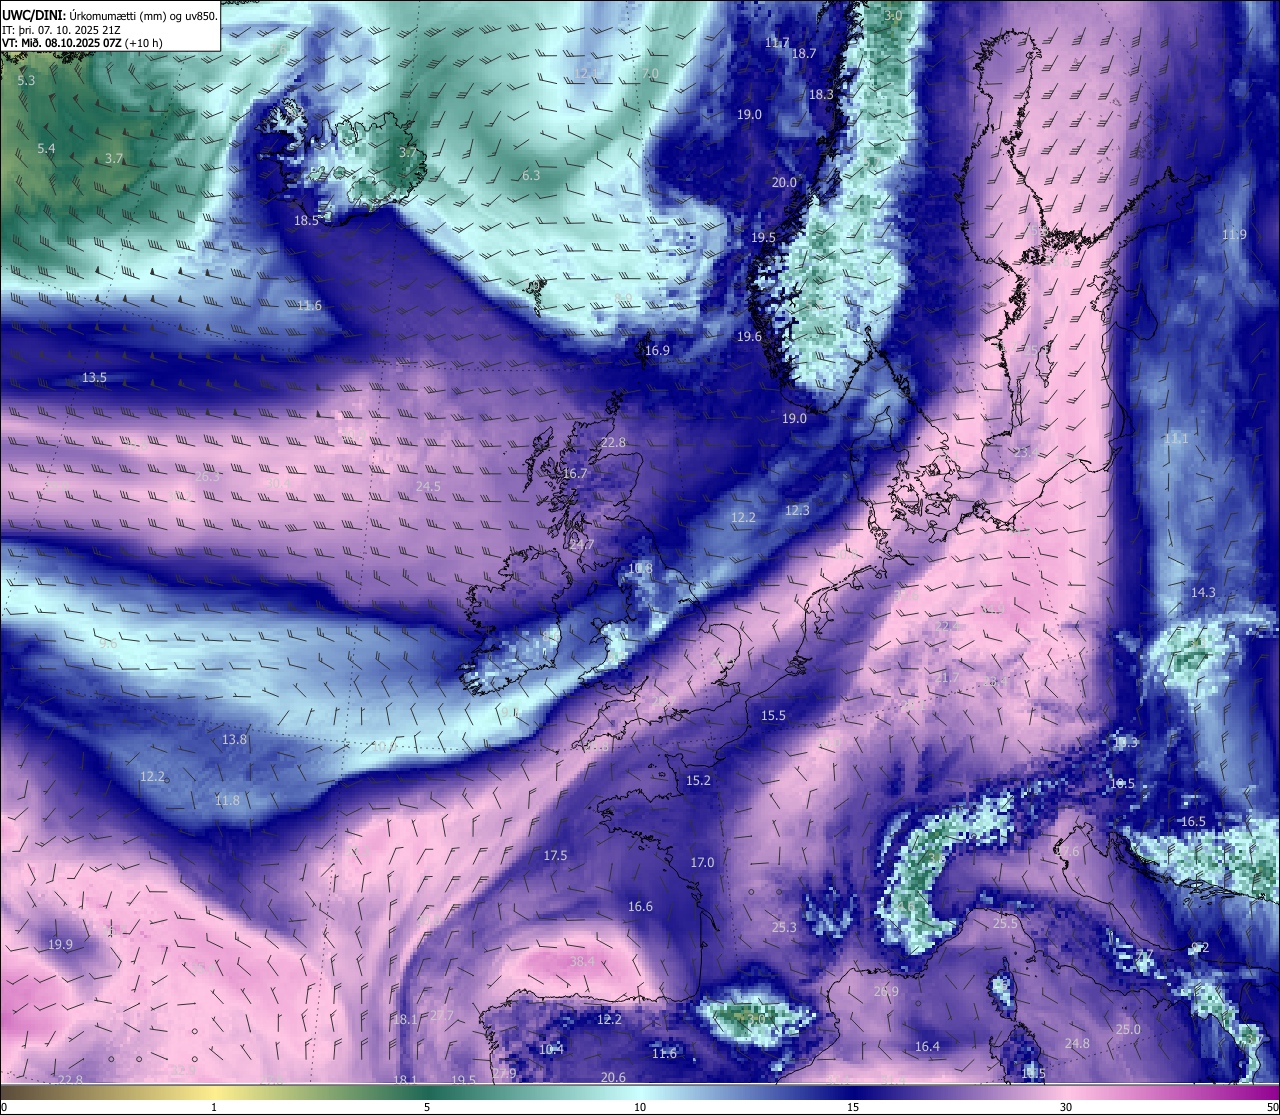Click the map value '17.0'
Screen dimensions: 1280x1115
(x=702, y=863)
